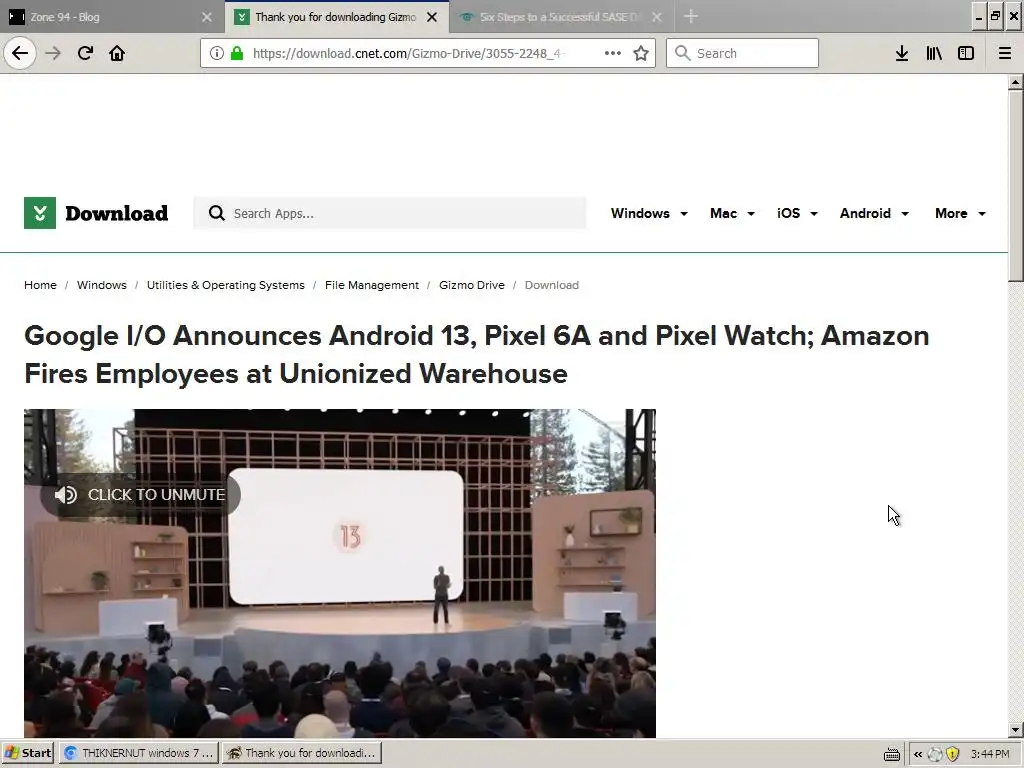Image resolution: width=1024 pixels, height=768 pixels.
Task: Go to Home breadcrumb link
Action: 40,285
